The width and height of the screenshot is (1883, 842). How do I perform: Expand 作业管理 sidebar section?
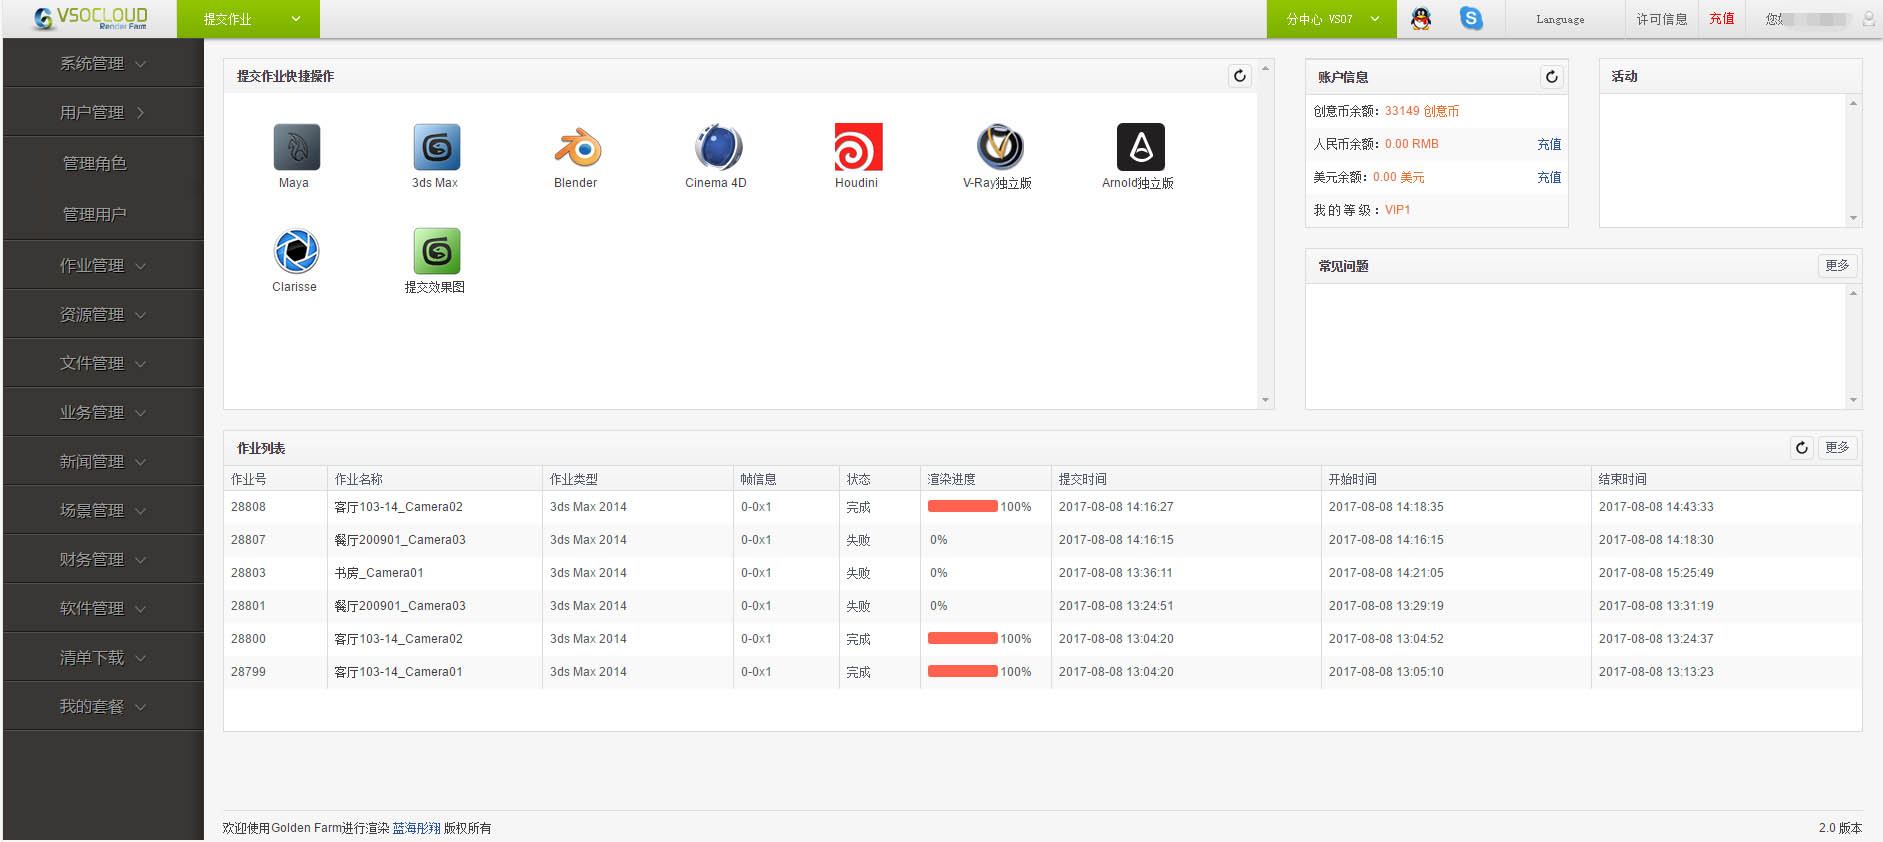[103, 265]
